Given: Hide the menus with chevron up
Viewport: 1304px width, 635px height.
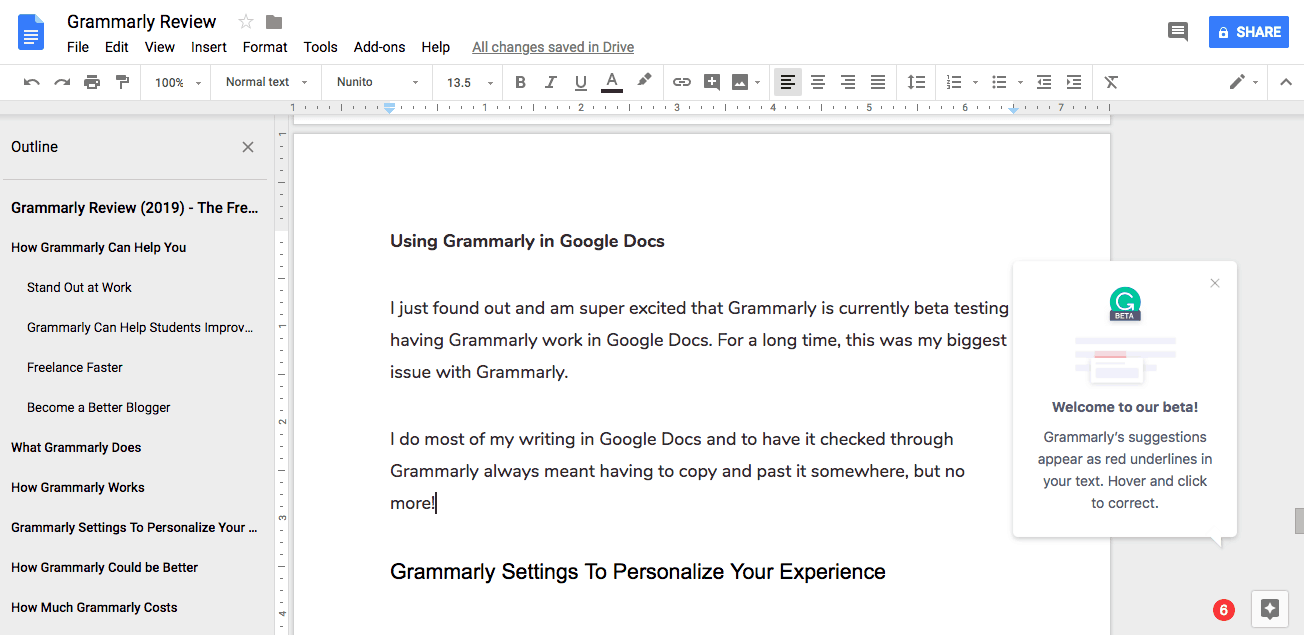Looking at the screenshot, I should pos(1286,82).
